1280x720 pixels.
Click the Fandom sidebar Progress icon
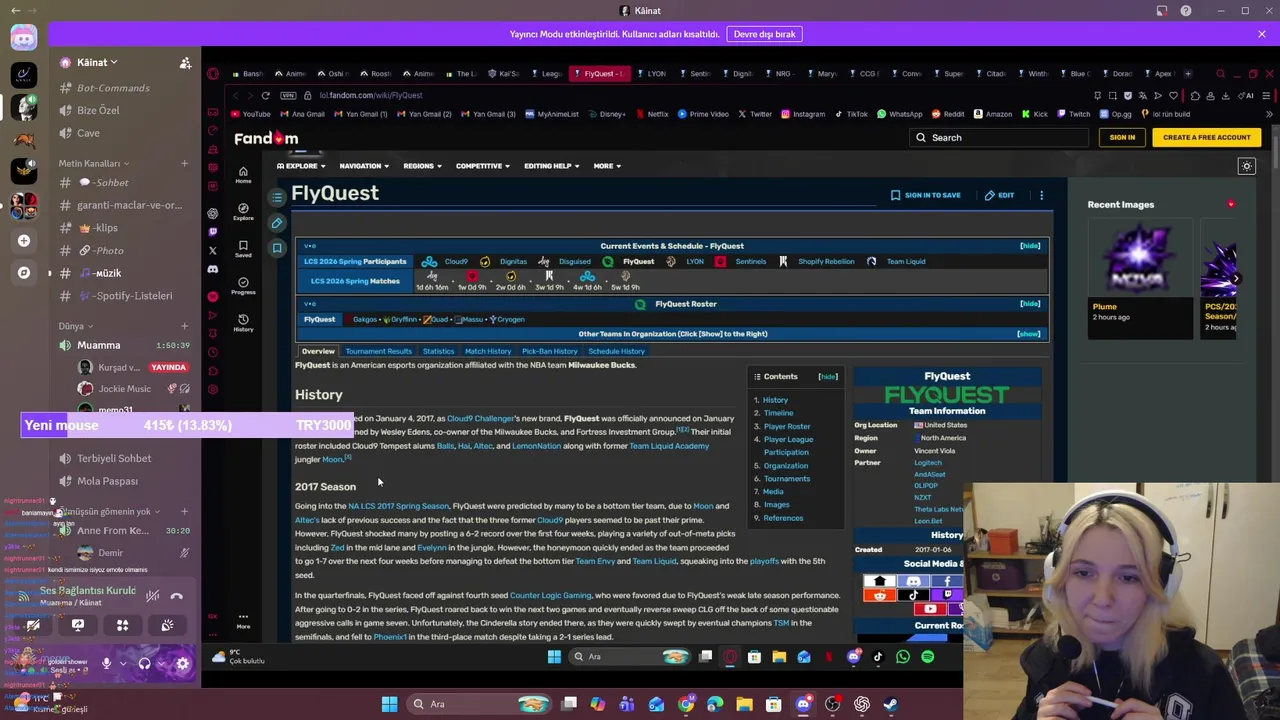[x=243, y=286]
